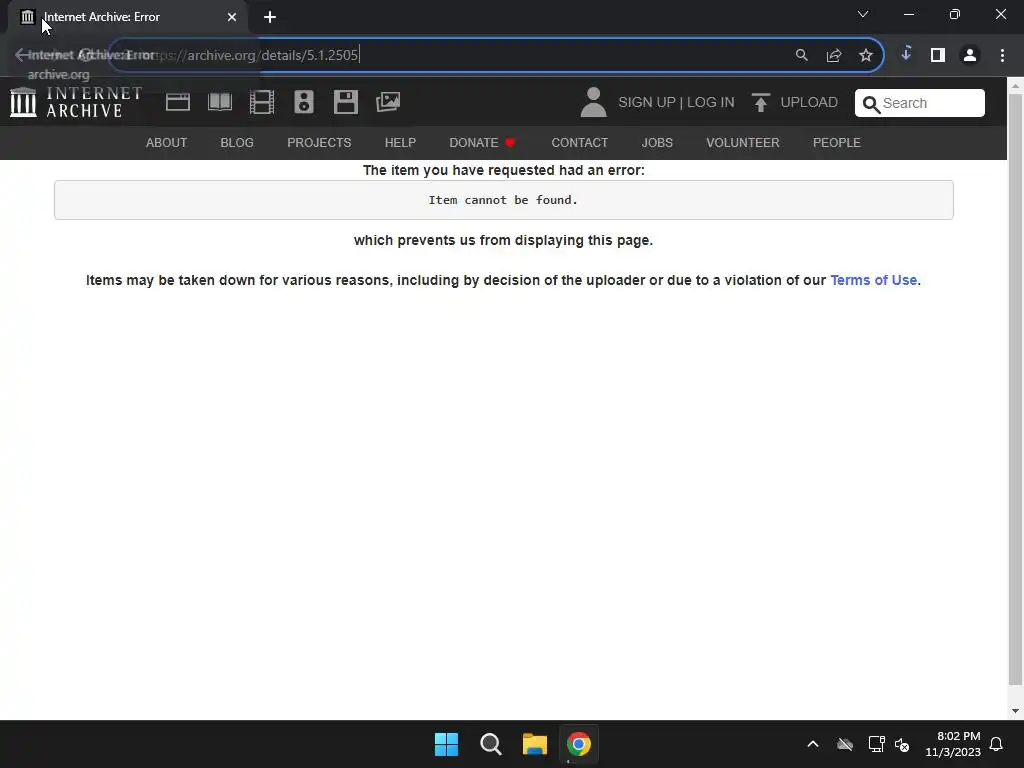The width and height of the screenshot is (1024, 768).
Task: Click the user avatar icon
Action: pyautogui.click(x=593, y=103)
